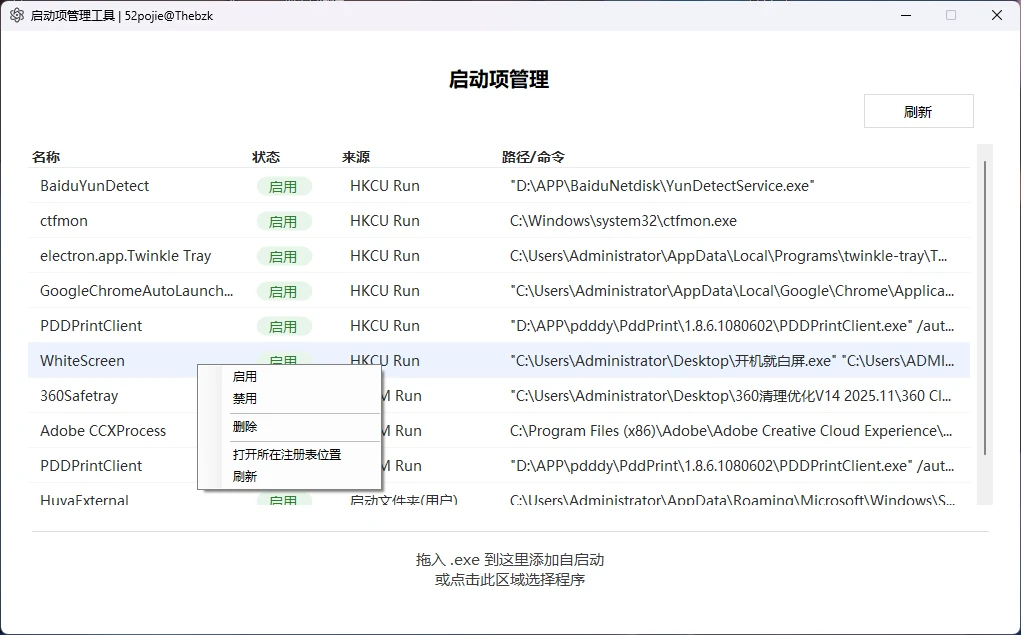Toggle the first PDDPrintClient status badge
1021x635 pixels.
[x=285, y=326]
